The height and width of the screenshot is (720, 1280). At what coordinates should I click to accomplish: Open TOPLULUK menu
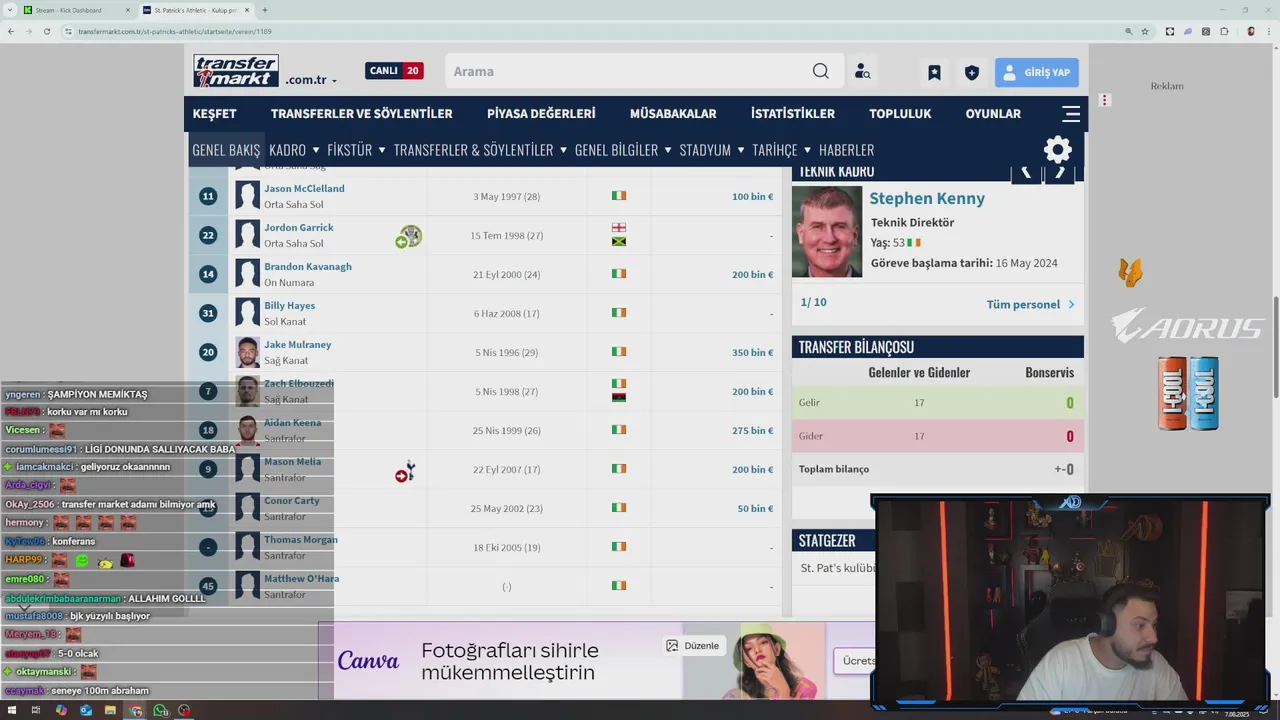(x=900, y=113)
